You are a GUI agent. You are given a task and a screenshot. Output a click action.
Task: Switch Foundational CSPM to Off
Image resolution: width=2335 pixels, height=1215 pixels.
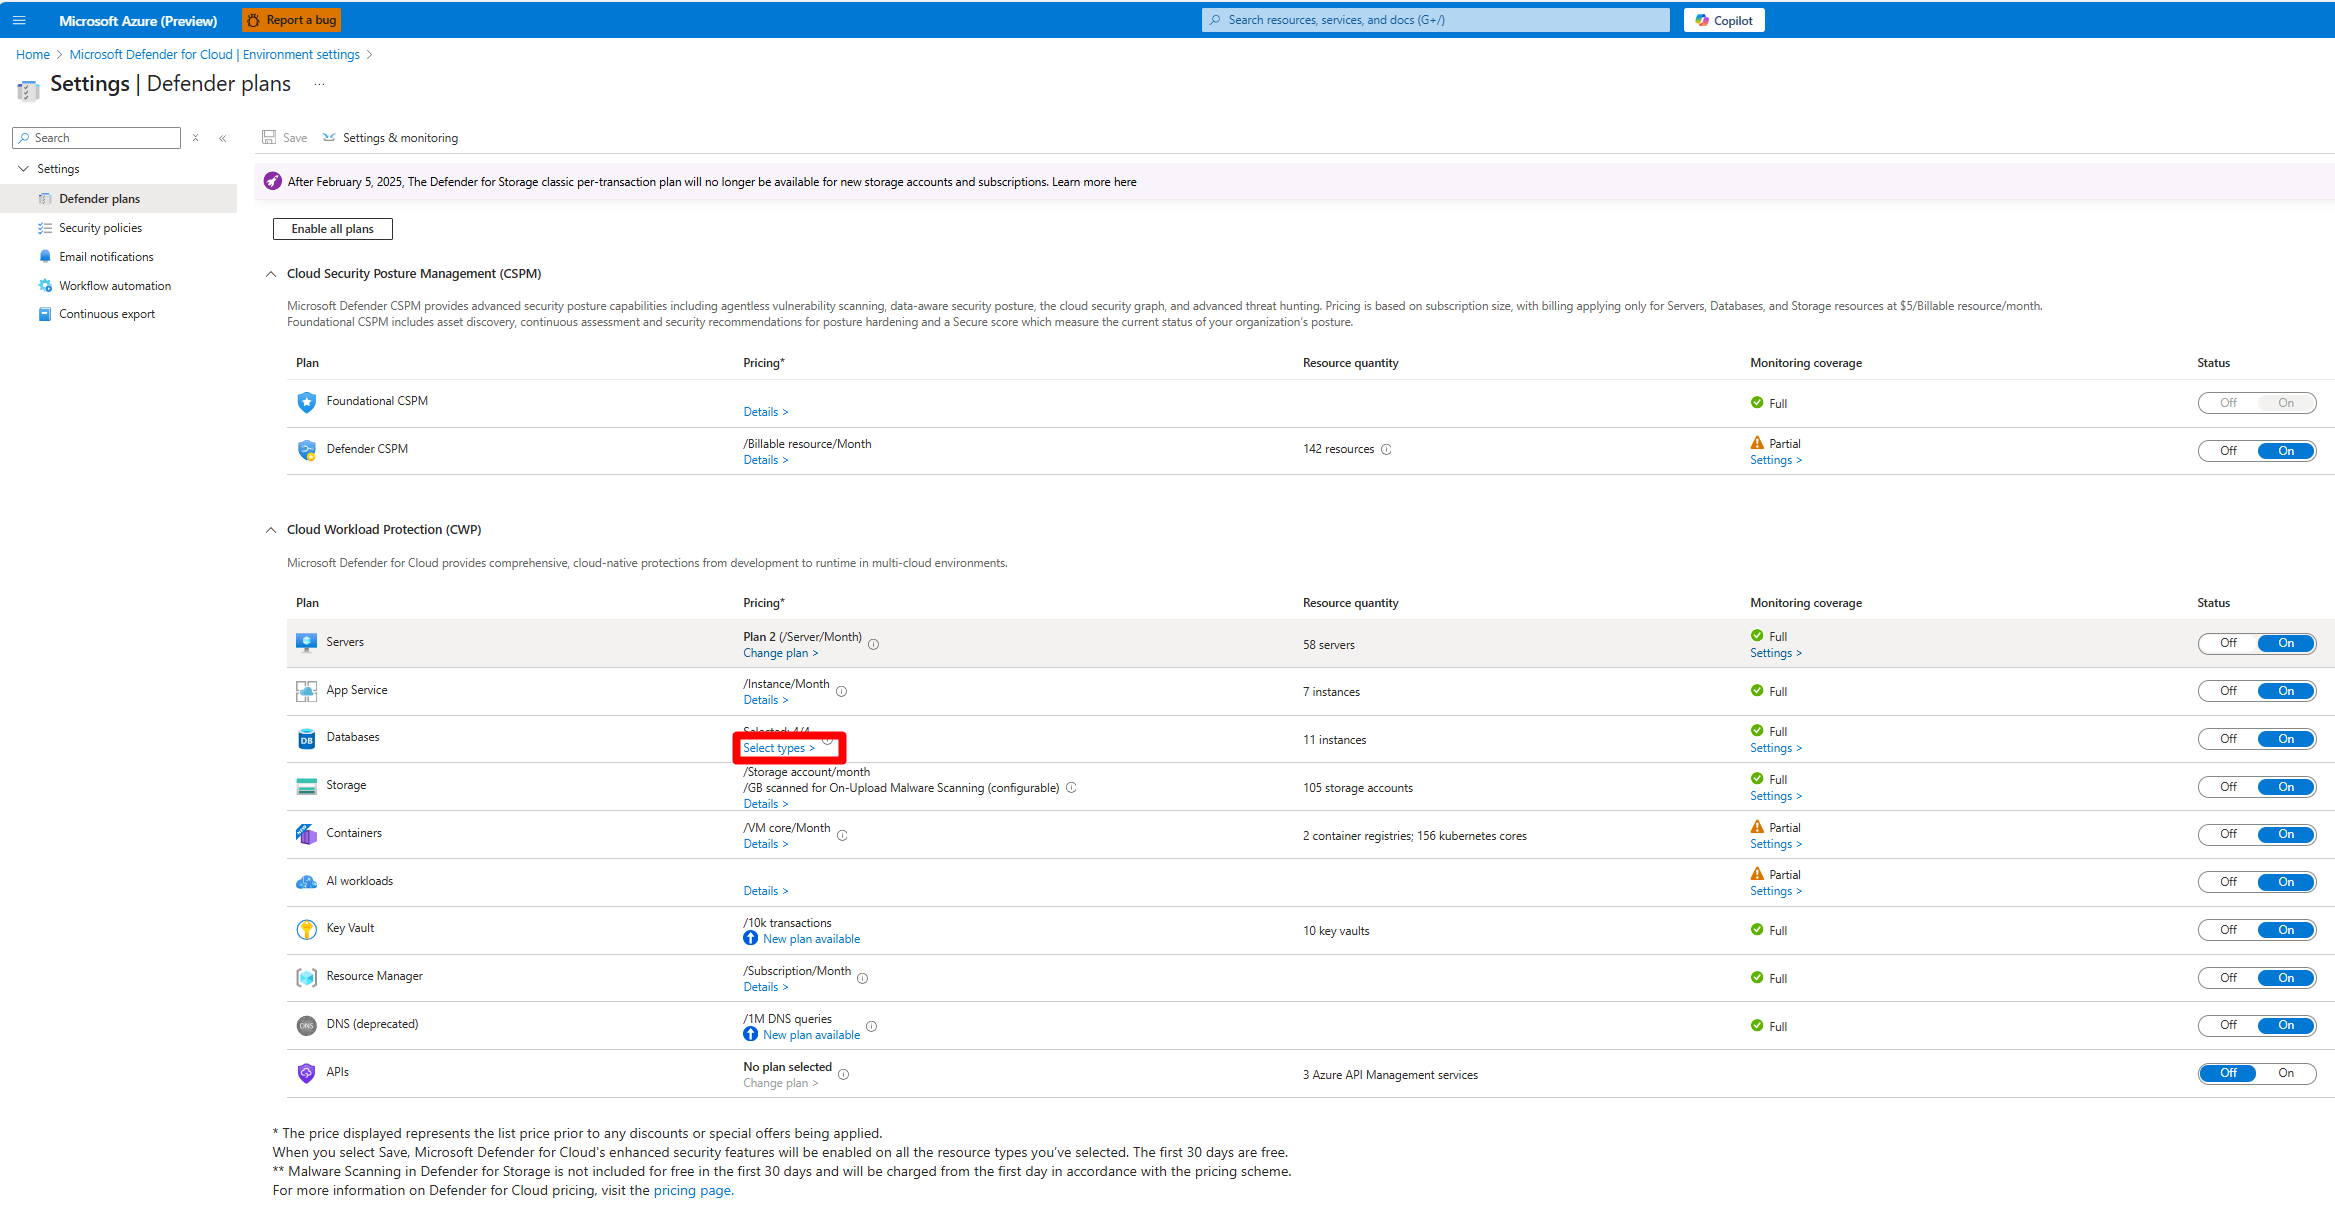(x=2228, y=402)
